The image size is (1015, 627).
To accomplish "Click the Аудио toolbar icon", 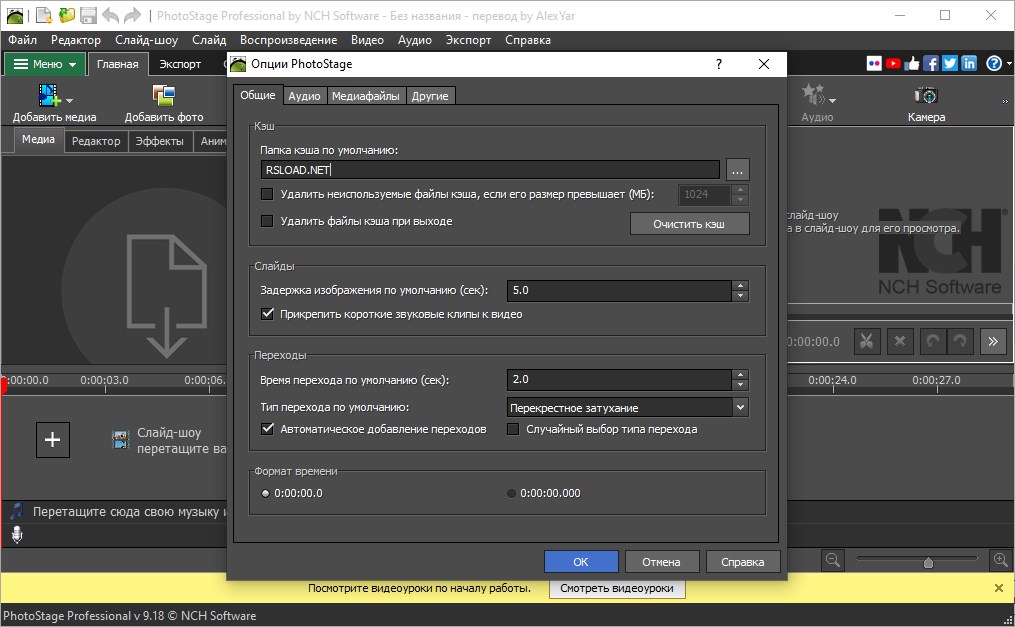I will tap(813, 94).
